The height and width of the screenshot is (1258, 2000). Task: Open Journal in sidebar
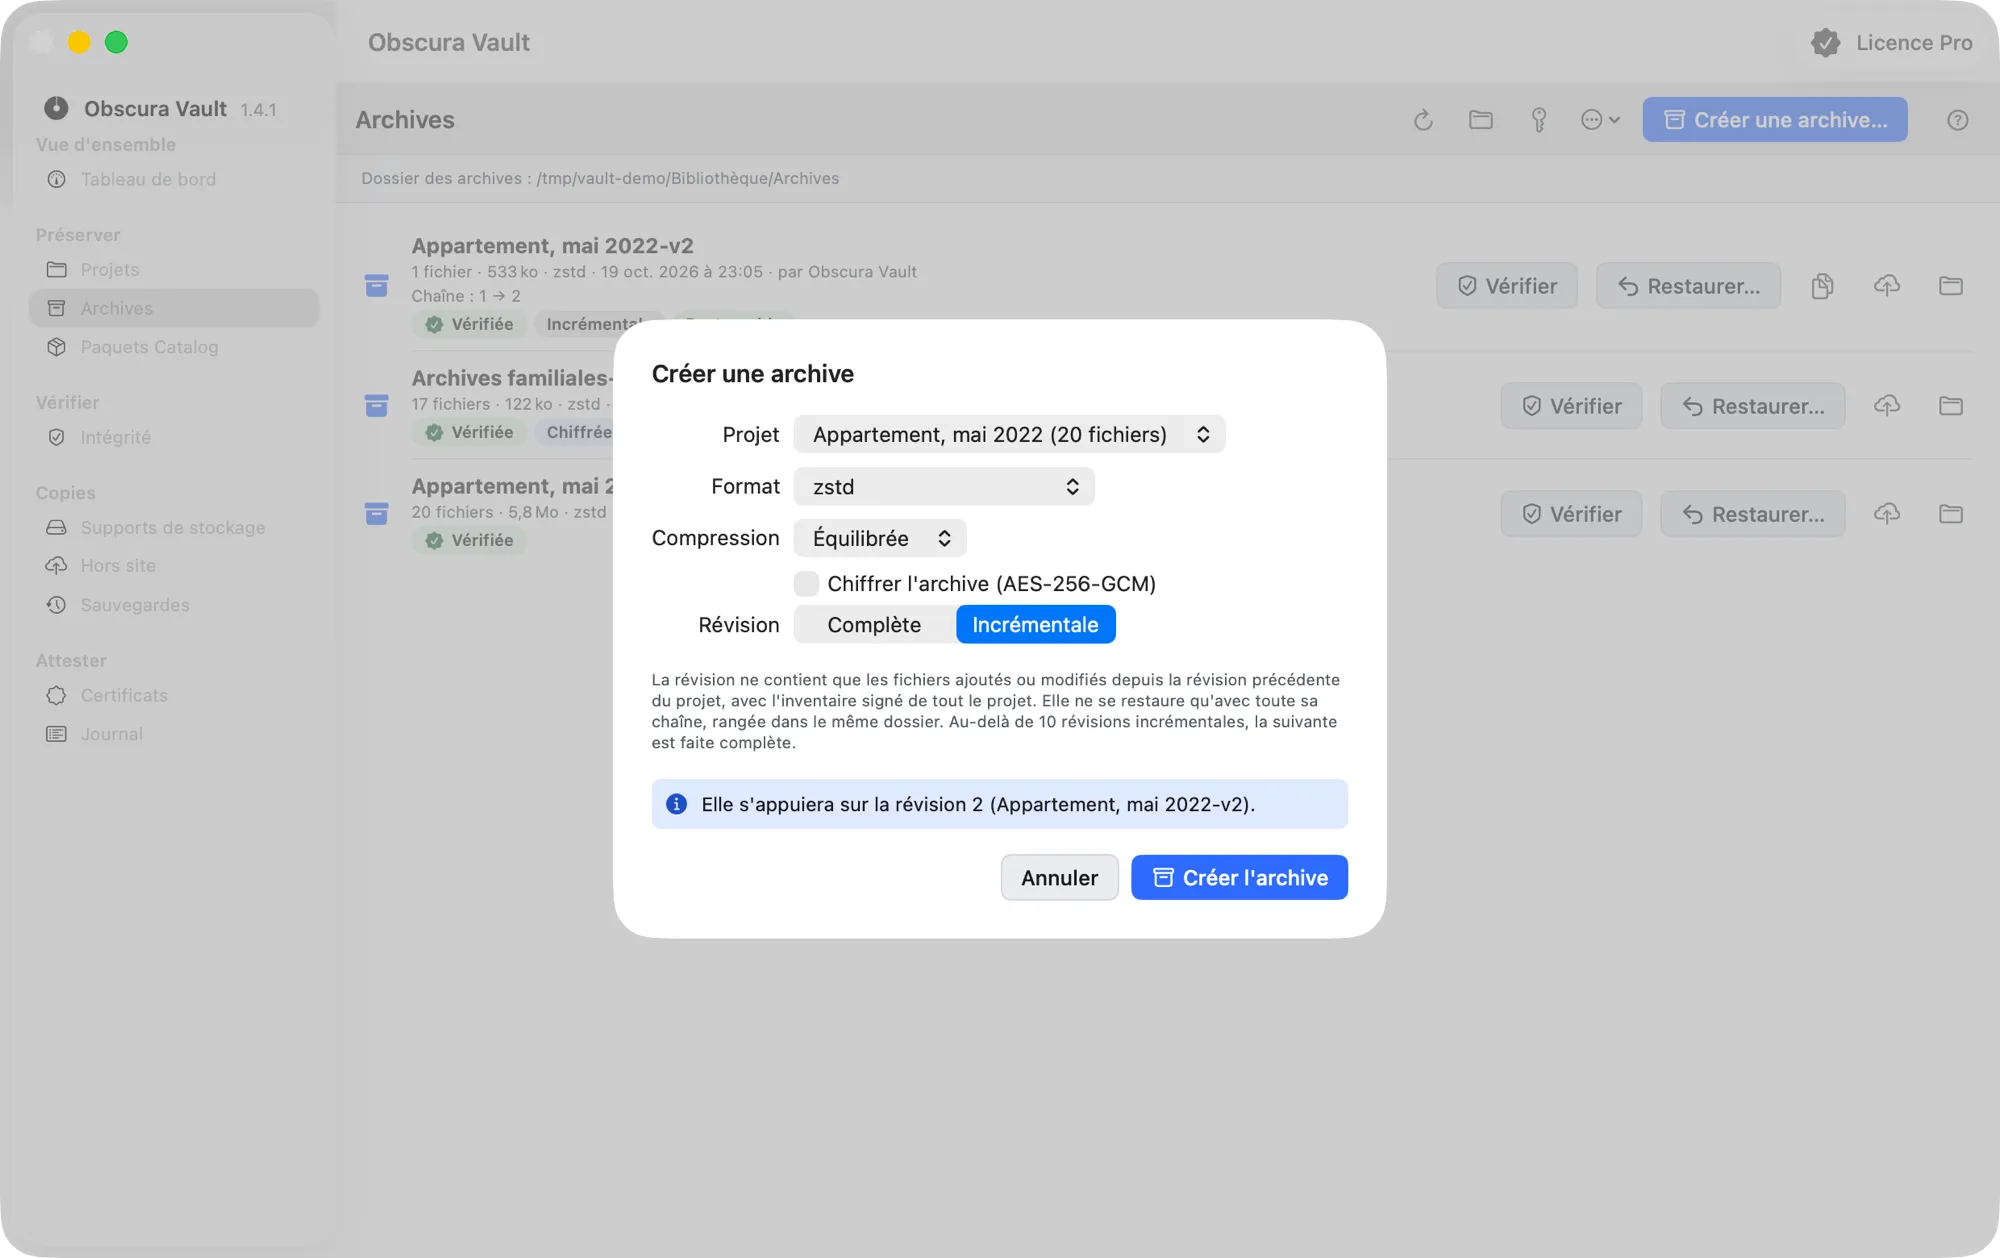tap(174, 734)
